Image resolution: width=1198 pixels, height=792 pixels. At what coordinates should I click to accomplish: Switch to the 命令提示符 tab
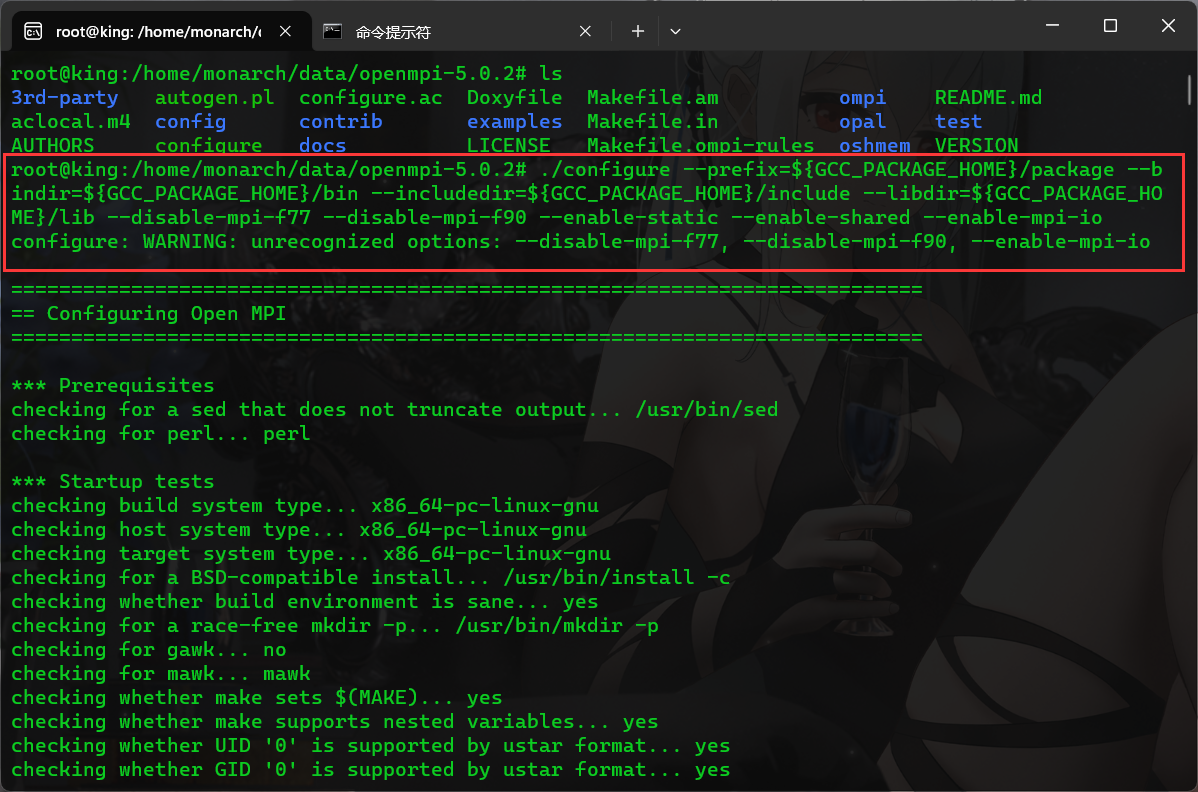point(458,31)
